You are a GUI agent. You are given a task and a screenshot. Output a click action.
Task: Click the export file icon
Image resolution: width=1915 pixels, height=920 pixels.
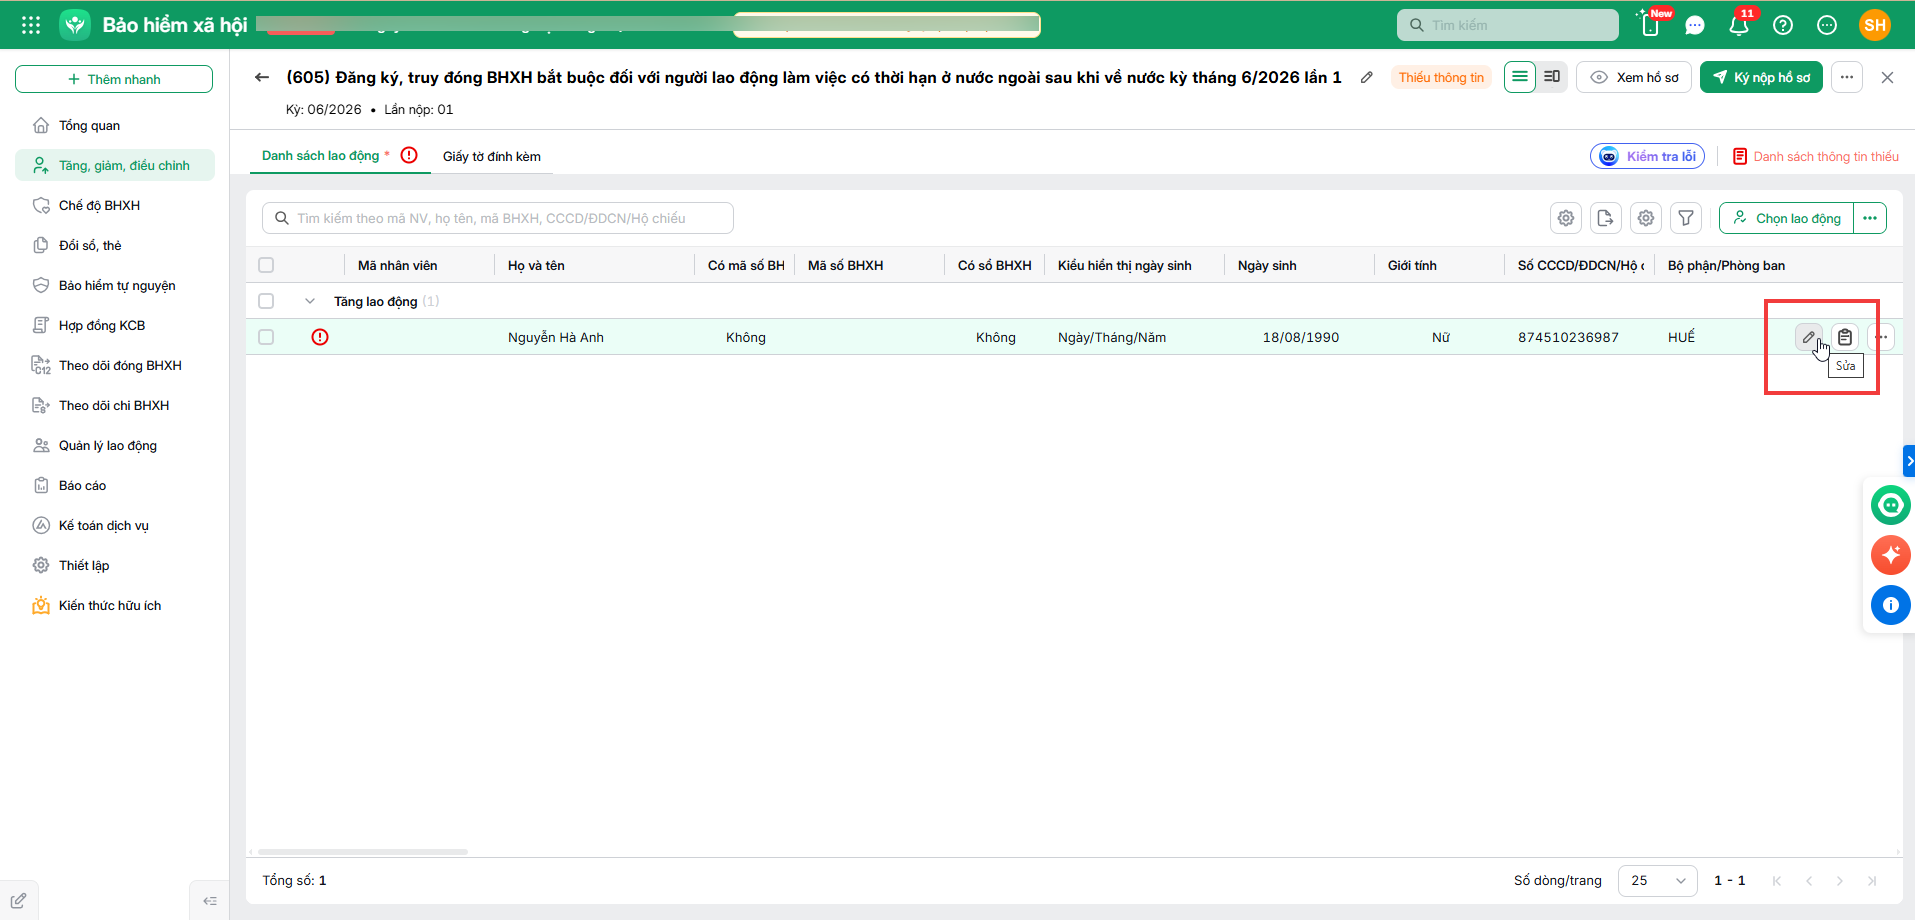click(x=1606, y=218)
